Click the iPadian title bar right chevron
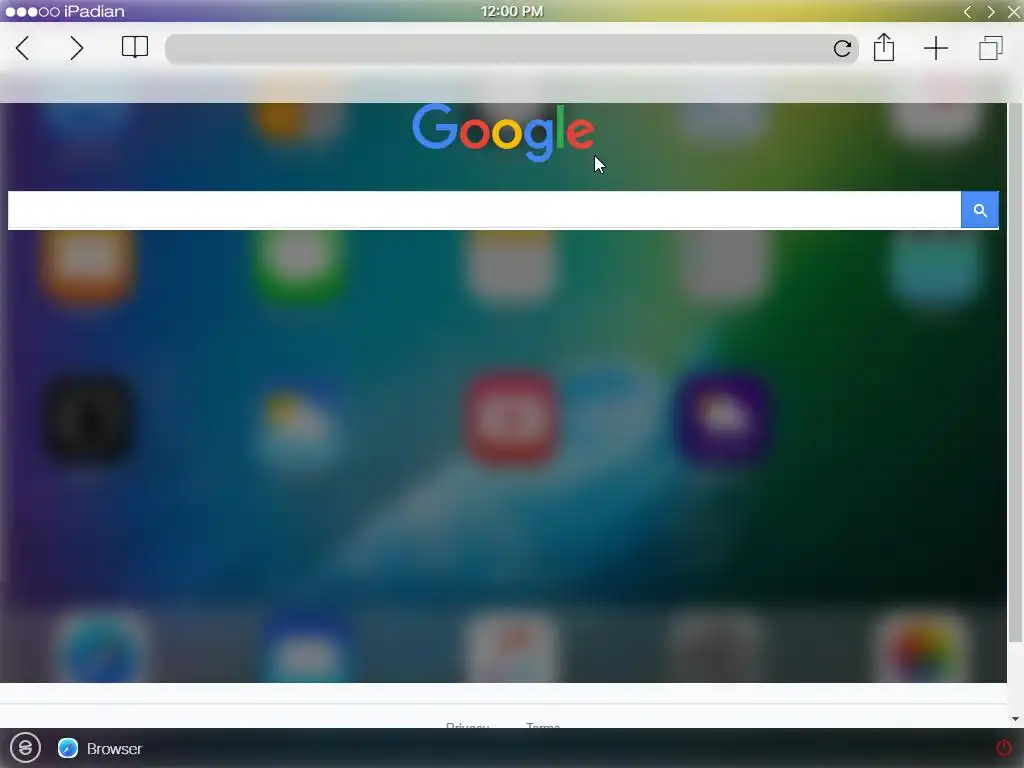Image resolution: width=1024 pixels, height=768 pixels. point(991,12)
